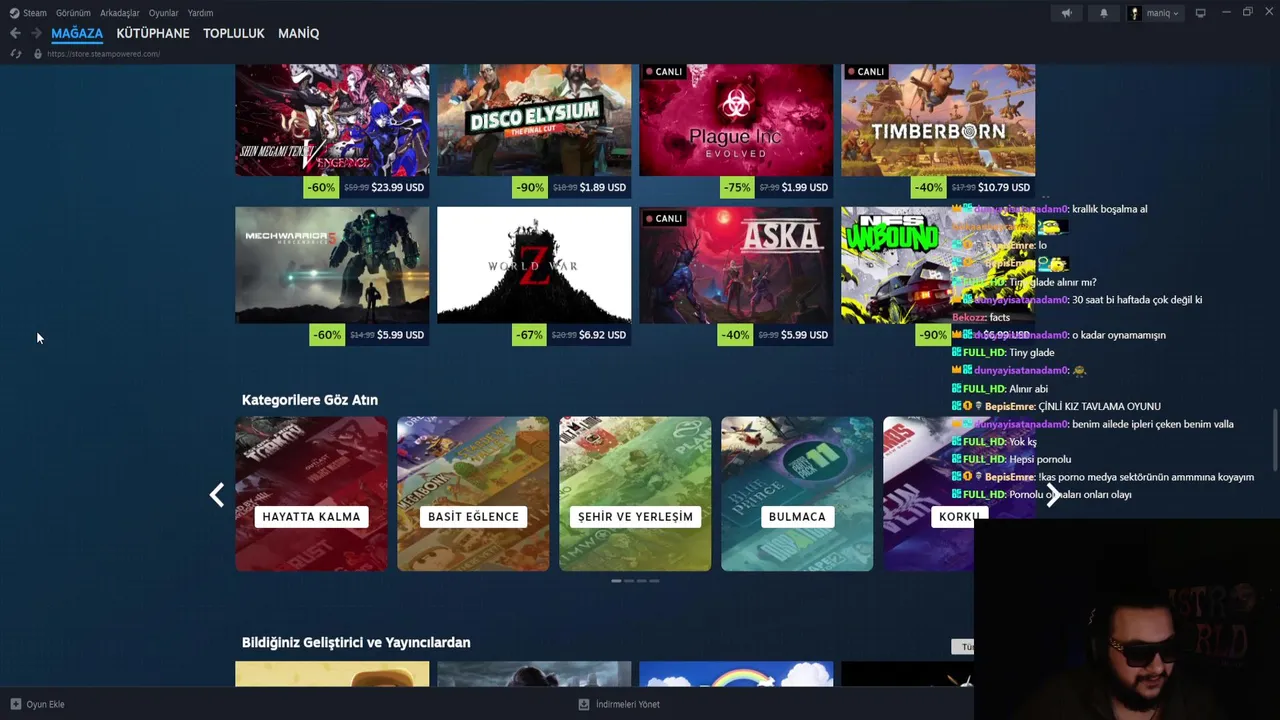This screenshot has width=1280, height=720.
Task: Open the Shin Megami Tensei V Vengeance card
Action: 332,120
